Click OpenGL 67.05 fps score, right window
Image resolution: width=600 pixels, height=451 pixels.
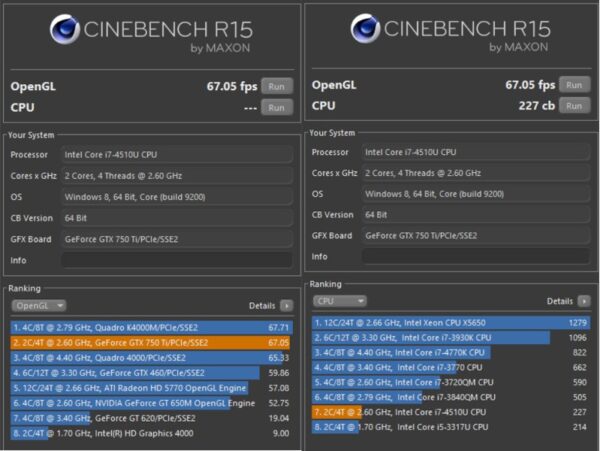530,85
